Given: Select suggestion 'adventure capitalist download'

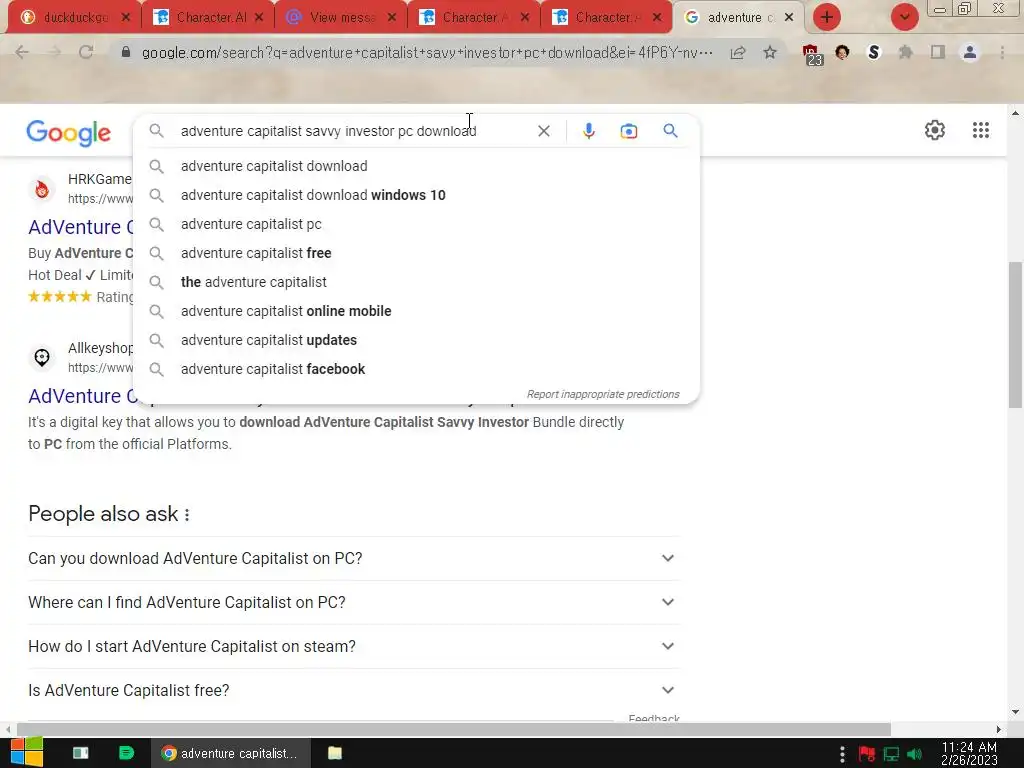Looking at the screenshot, I should (x=416, y=166).
